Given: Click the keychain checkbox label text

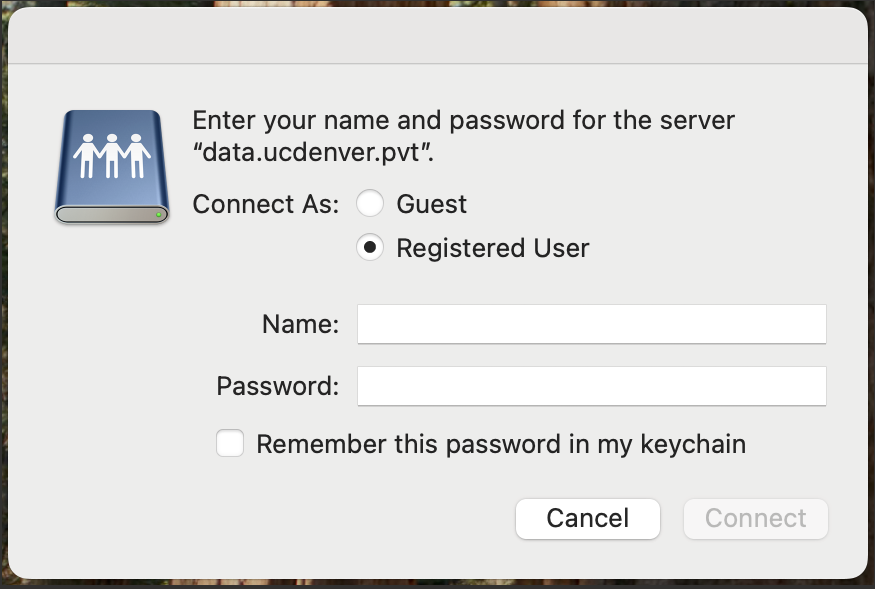Looking at the screenshot, I should (x=501, y=444).
